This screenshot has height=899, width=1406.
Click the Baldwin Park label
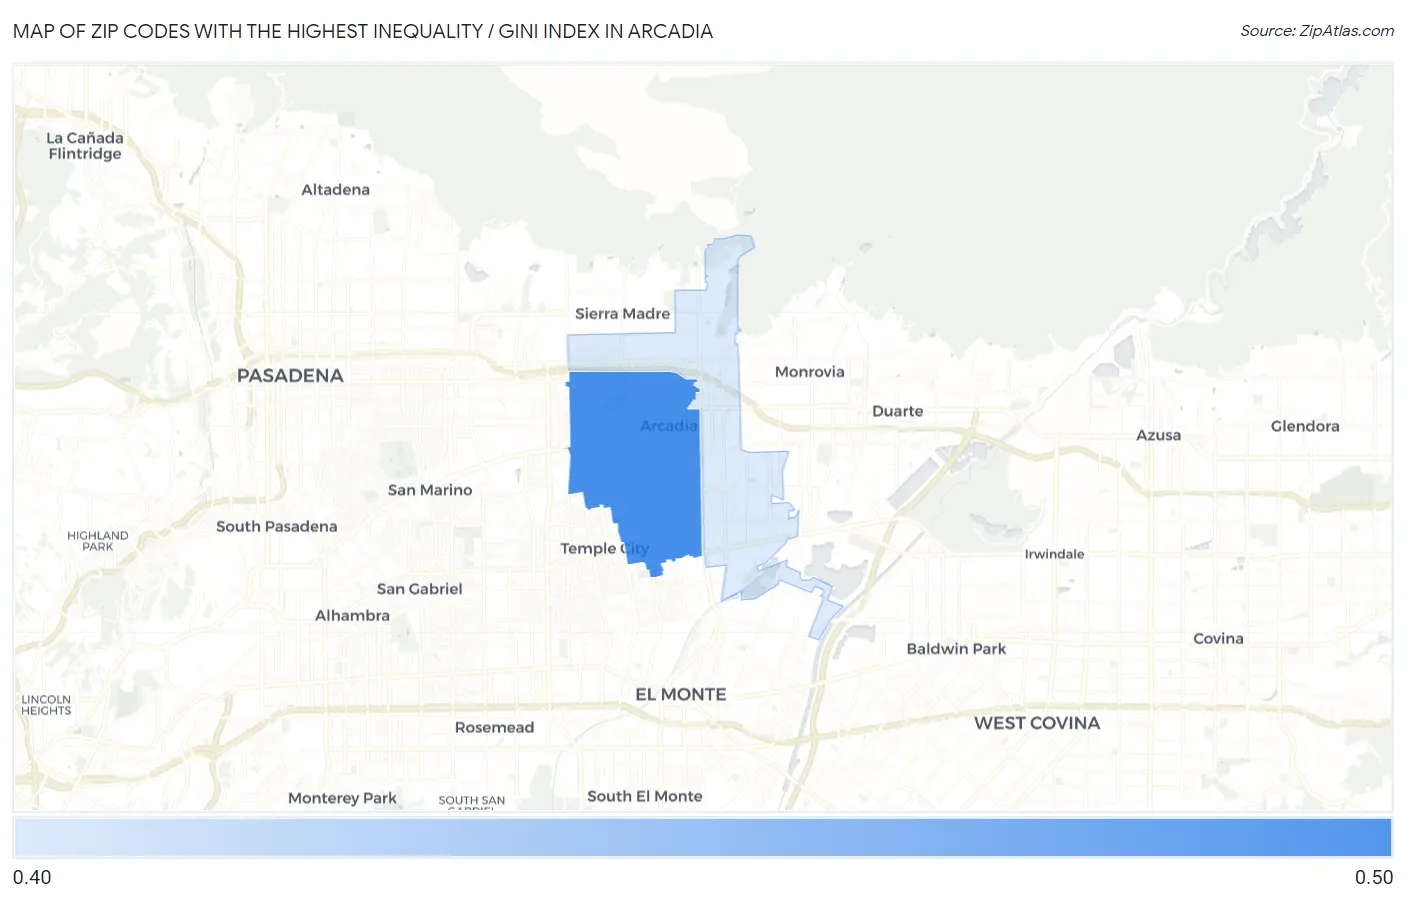[956, 649]
